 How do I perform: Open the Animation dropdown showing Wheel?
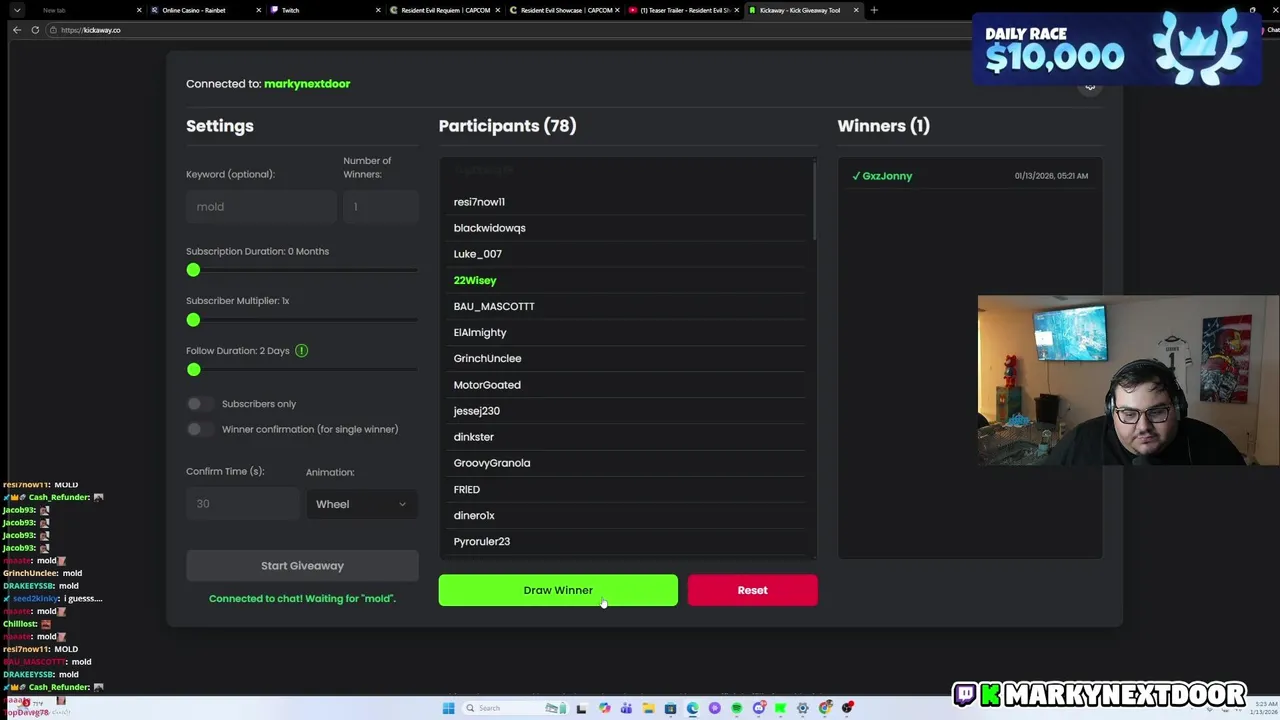pyautogui.click(x=361, y=504)
